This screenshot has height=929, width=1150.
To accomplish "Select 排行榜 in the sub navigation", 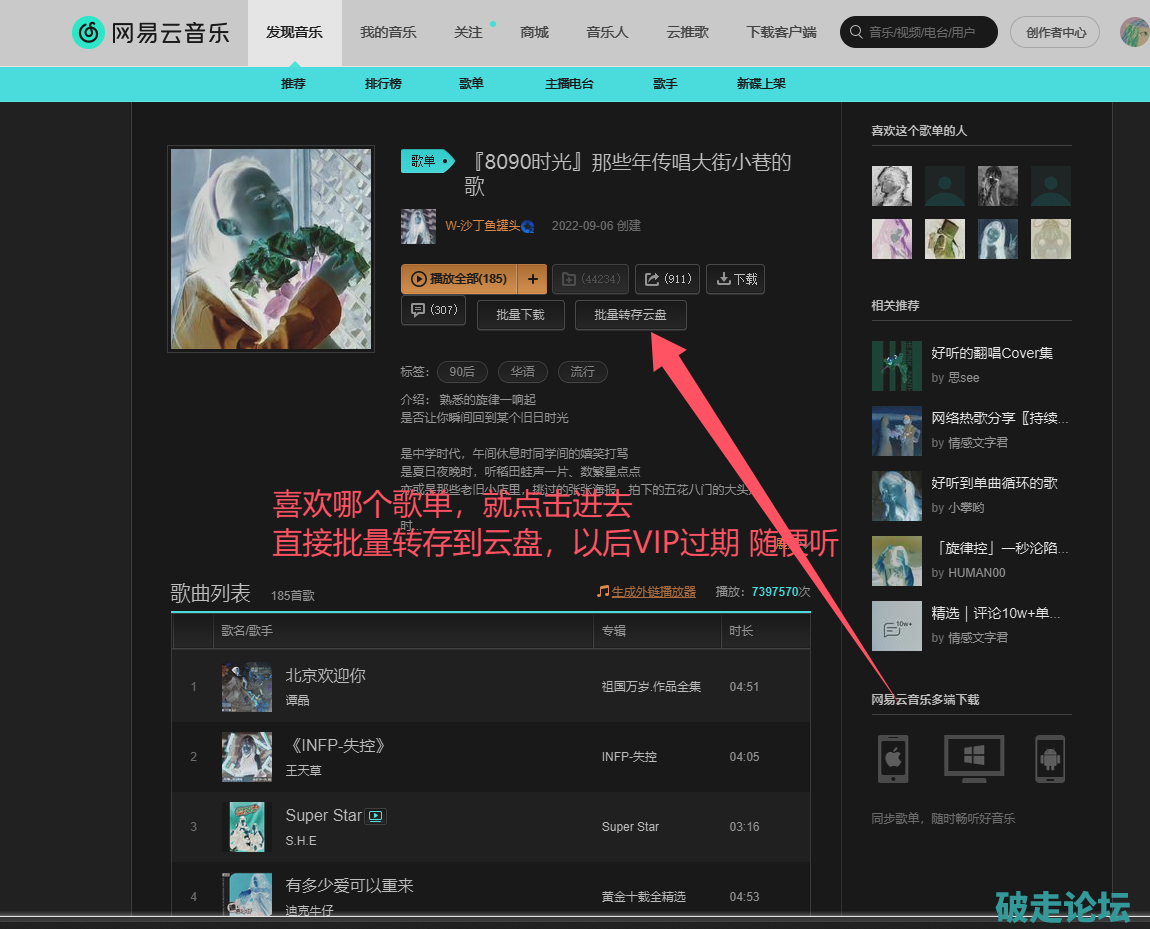I will coord(383,84).
